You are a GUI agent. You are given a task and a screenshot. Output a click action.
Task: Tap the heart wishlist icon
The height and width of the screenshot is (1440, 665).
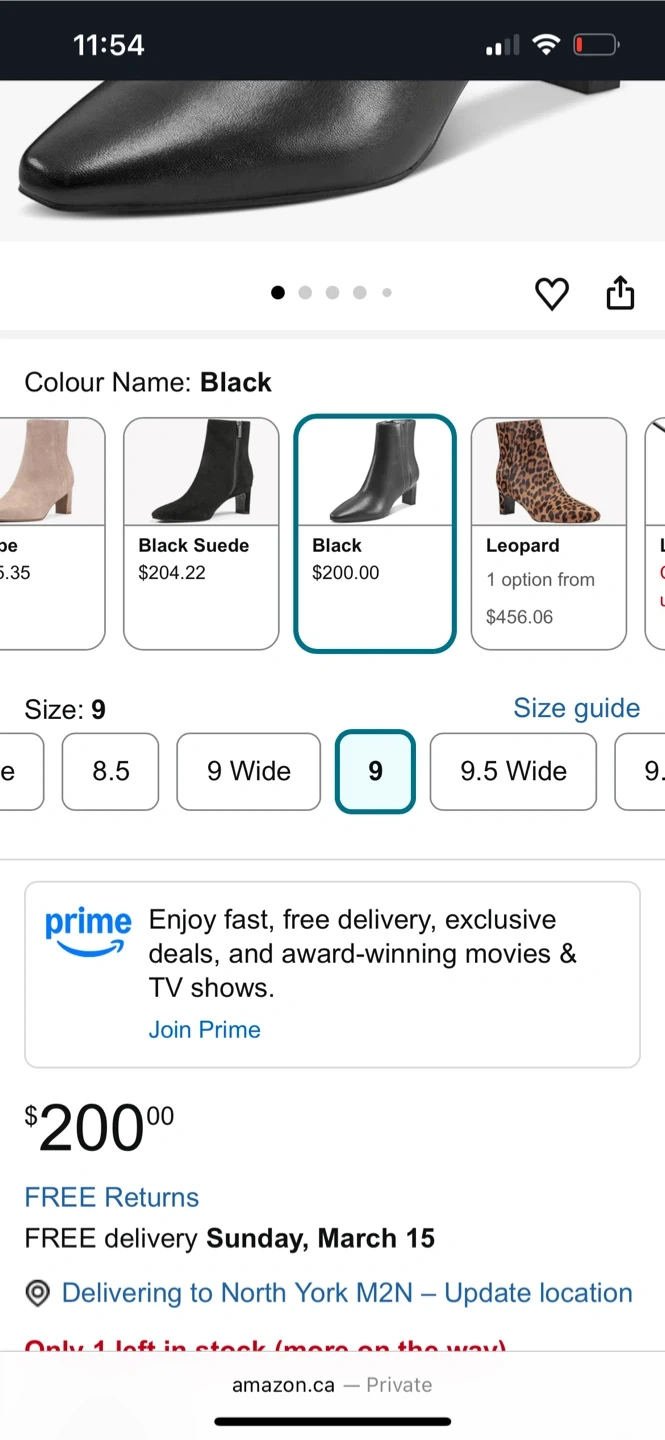pyautogui.click(x=551, y=293)
